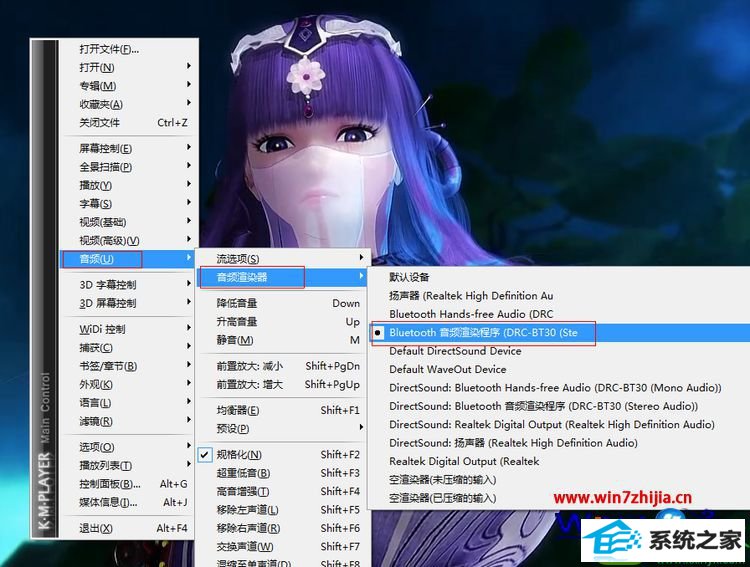Toggle 移除左声道(L) option
This screenshot has height=567, width=750.
[x=282, y=510]
